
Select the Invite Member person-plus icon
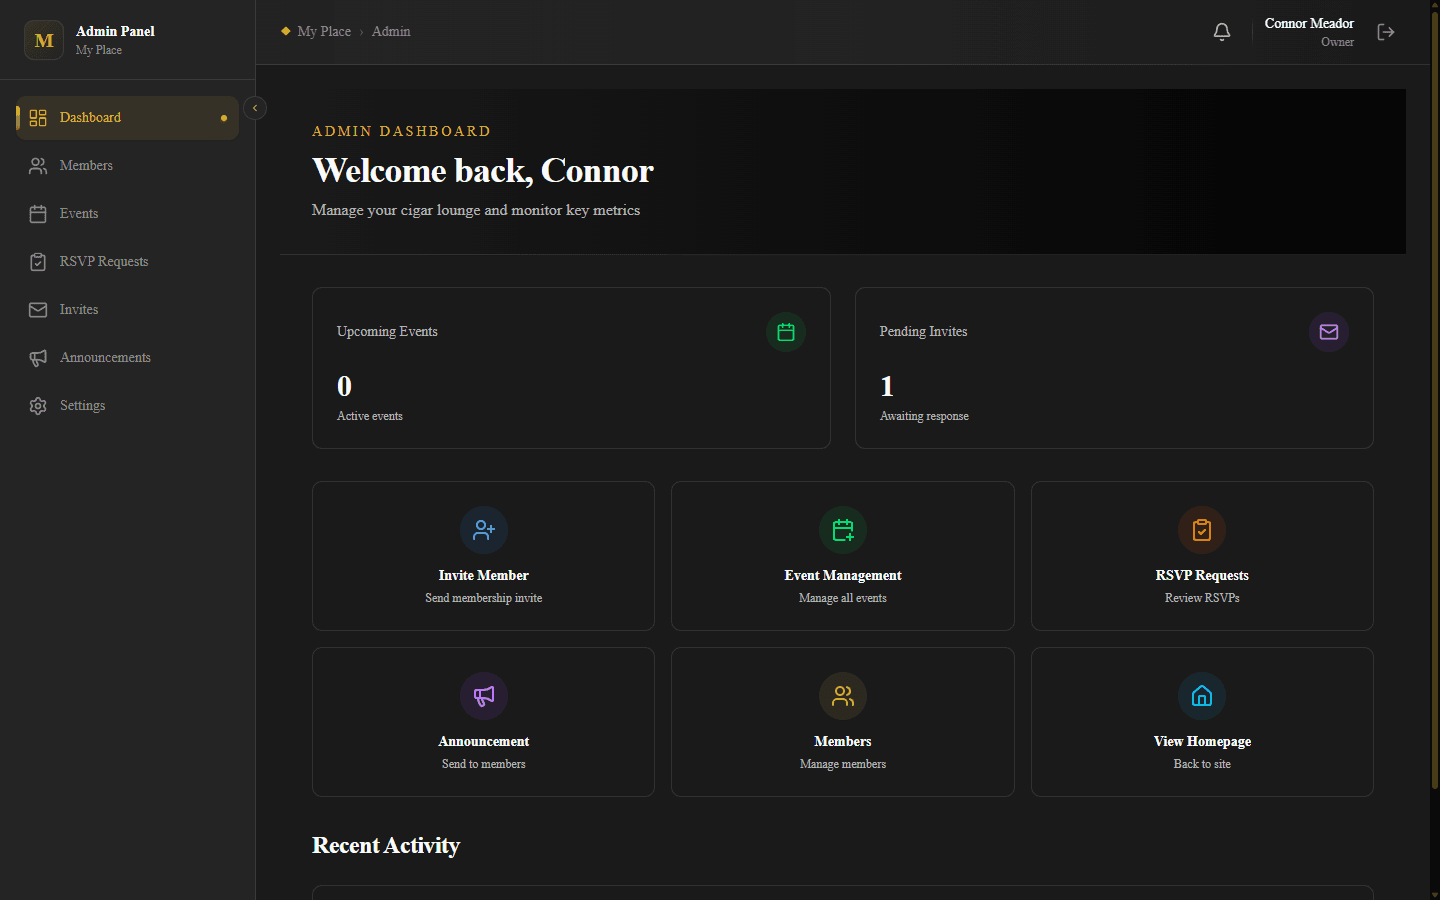(x=483, y=530)
